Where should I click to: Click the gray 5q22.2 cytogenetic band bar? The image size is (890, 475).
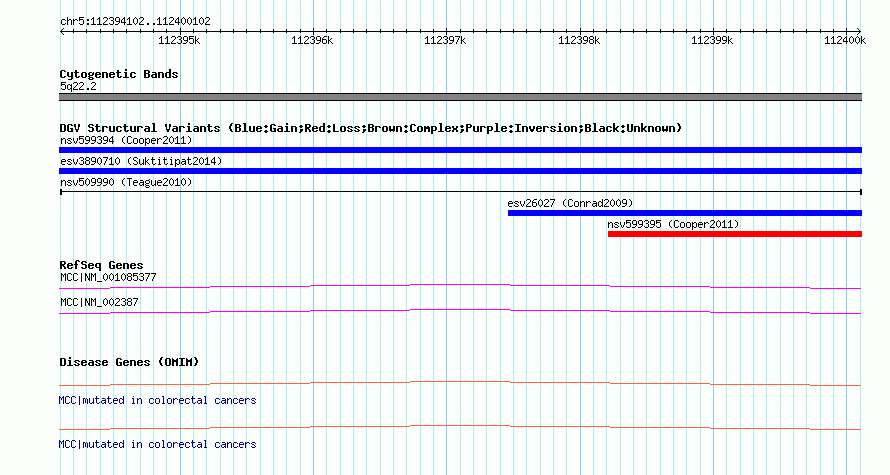tap(460, 97)
